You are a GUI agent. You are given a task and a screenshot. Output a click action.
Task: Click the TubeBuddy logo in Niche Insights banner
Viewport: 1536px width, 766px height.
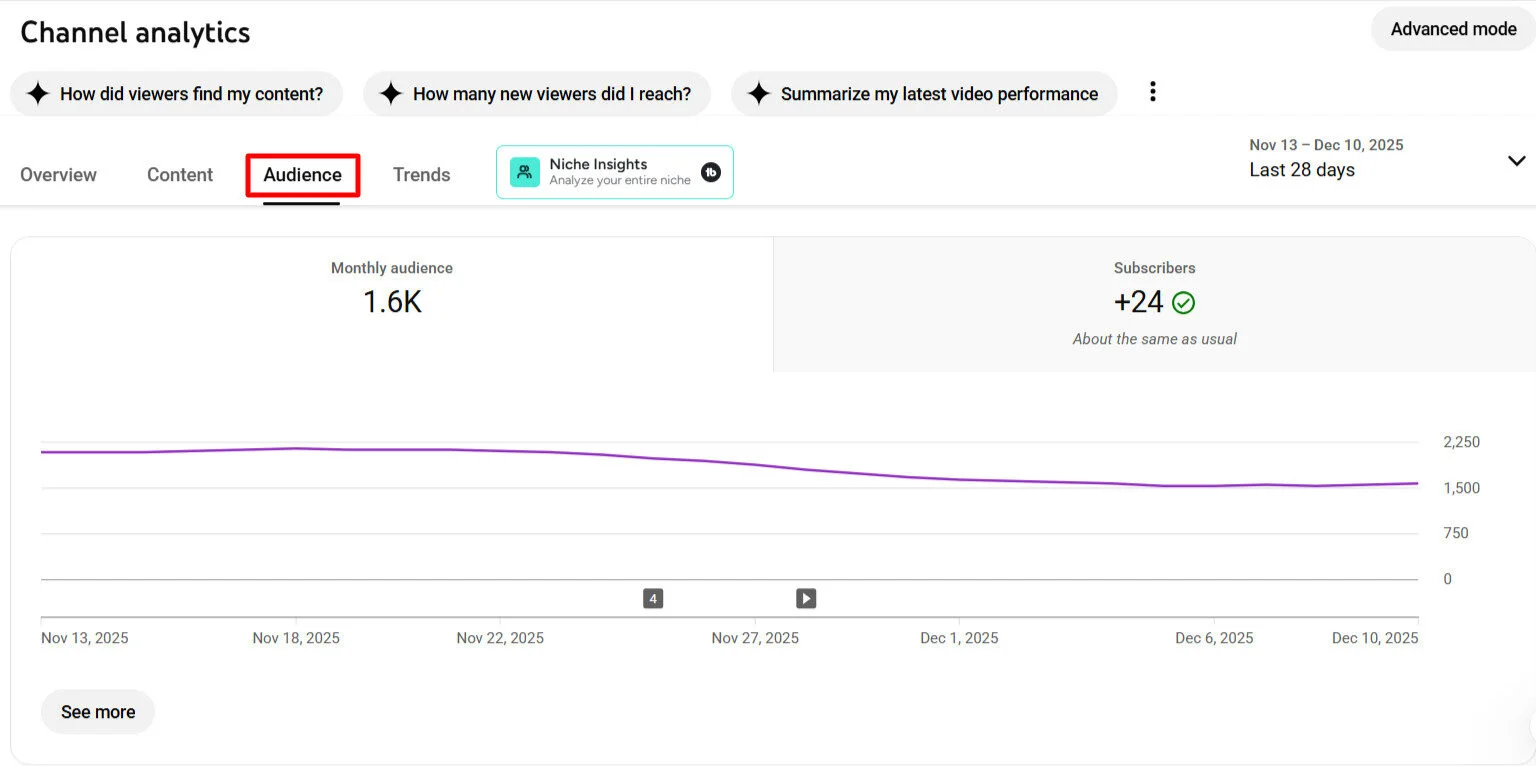(711, 172)
